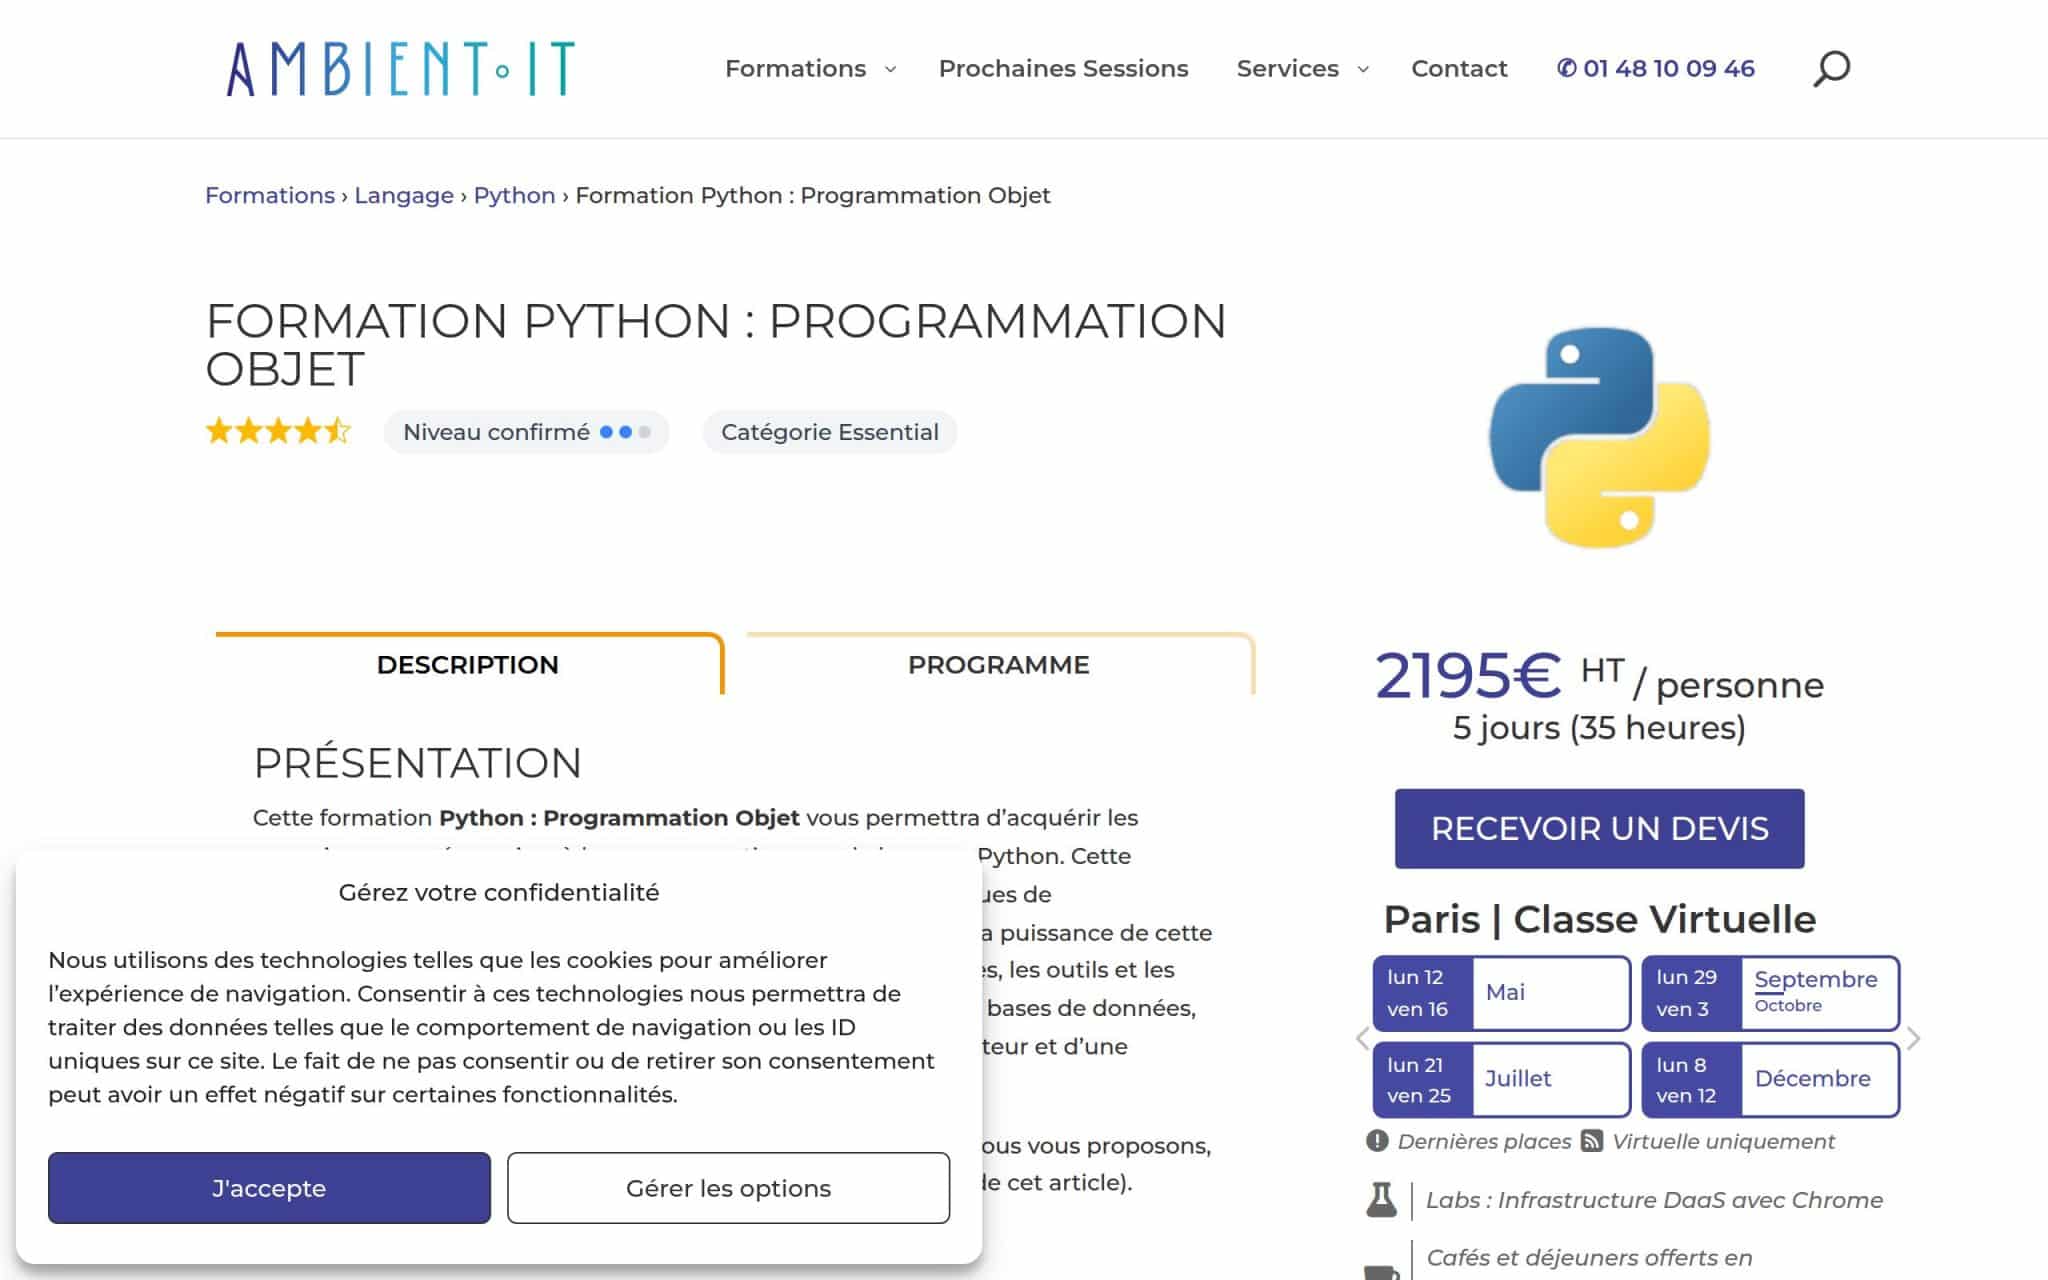Click the Formations breadcrumb link
This screenshot has height=1280, width=2048.
(270, 195)
